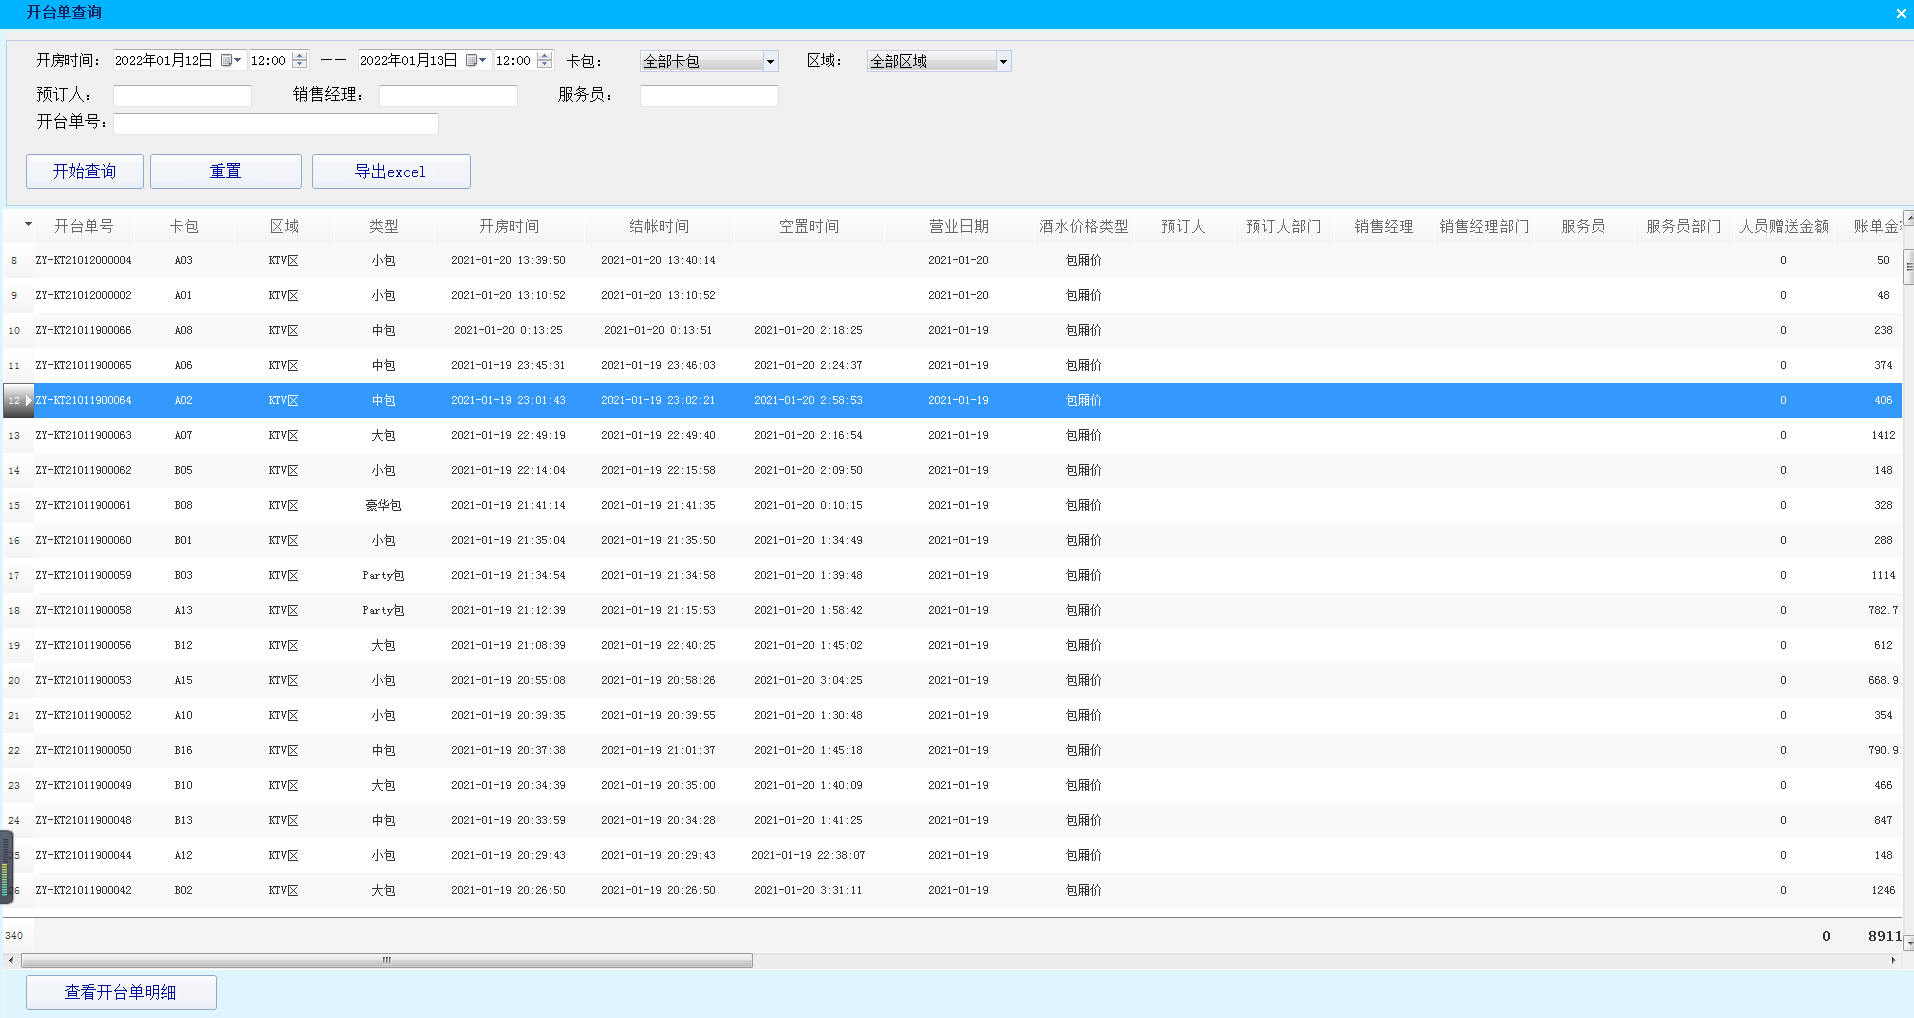This screenshot has width=1914, height=1018.
Task: Click horizontal scrollbar left arrow
Action: tap(11, 960)
